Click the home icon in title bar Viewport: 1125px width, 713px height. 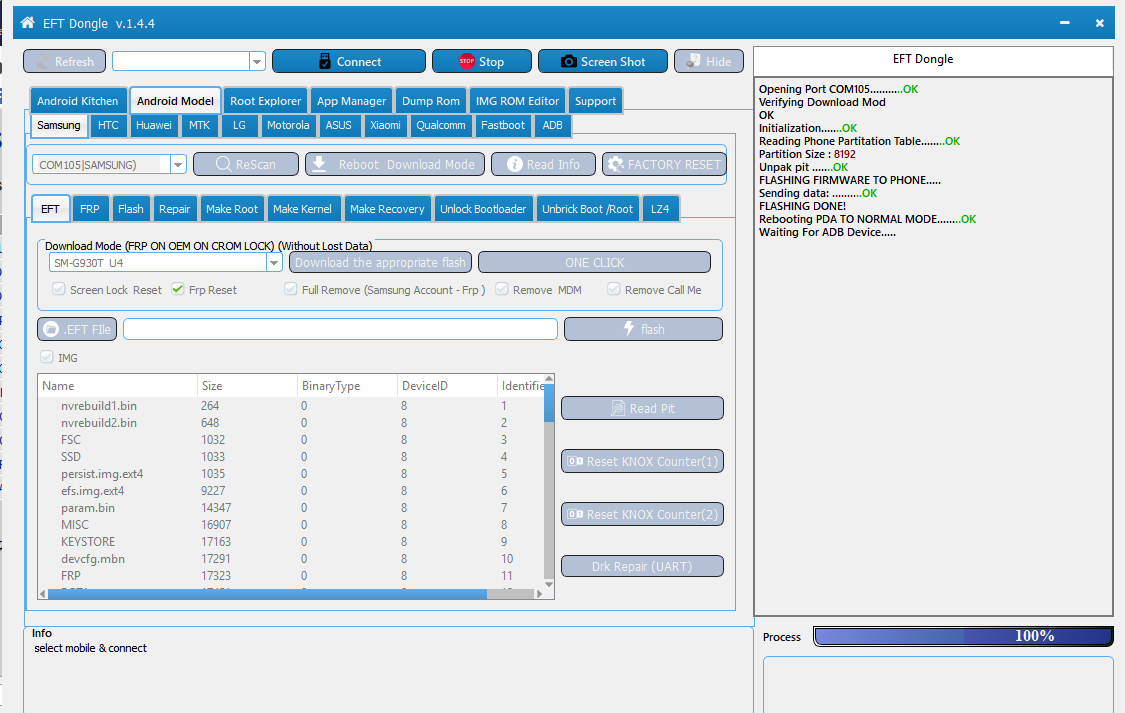[27, 23]
